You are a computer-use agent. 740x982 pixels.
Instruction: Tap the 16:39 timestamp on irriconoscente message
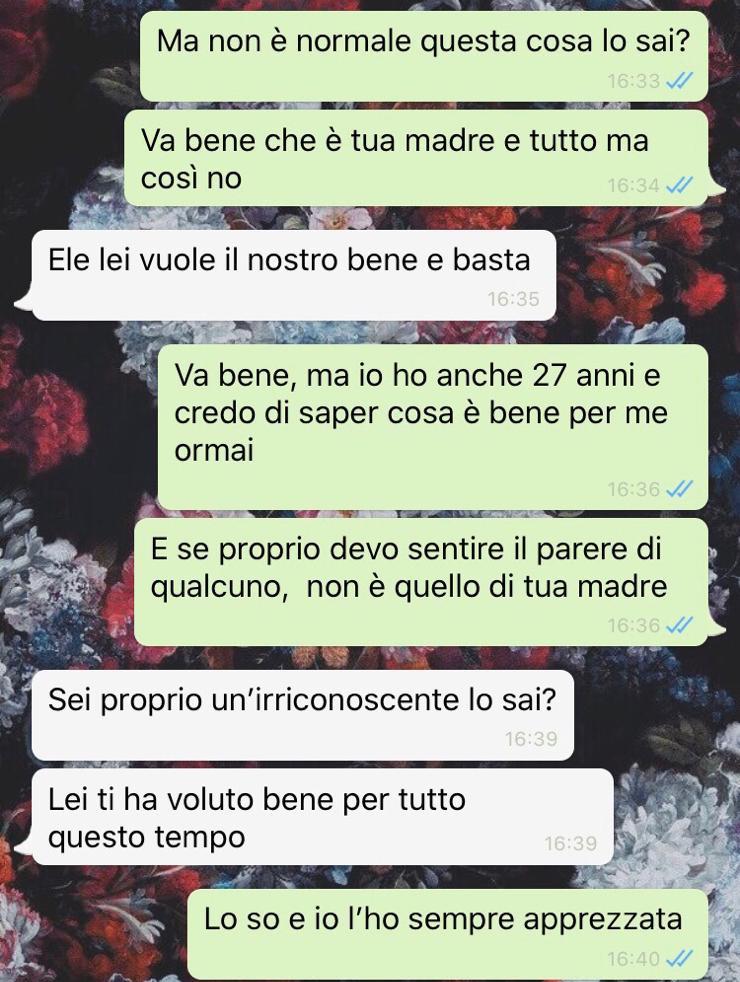point(531,739)
